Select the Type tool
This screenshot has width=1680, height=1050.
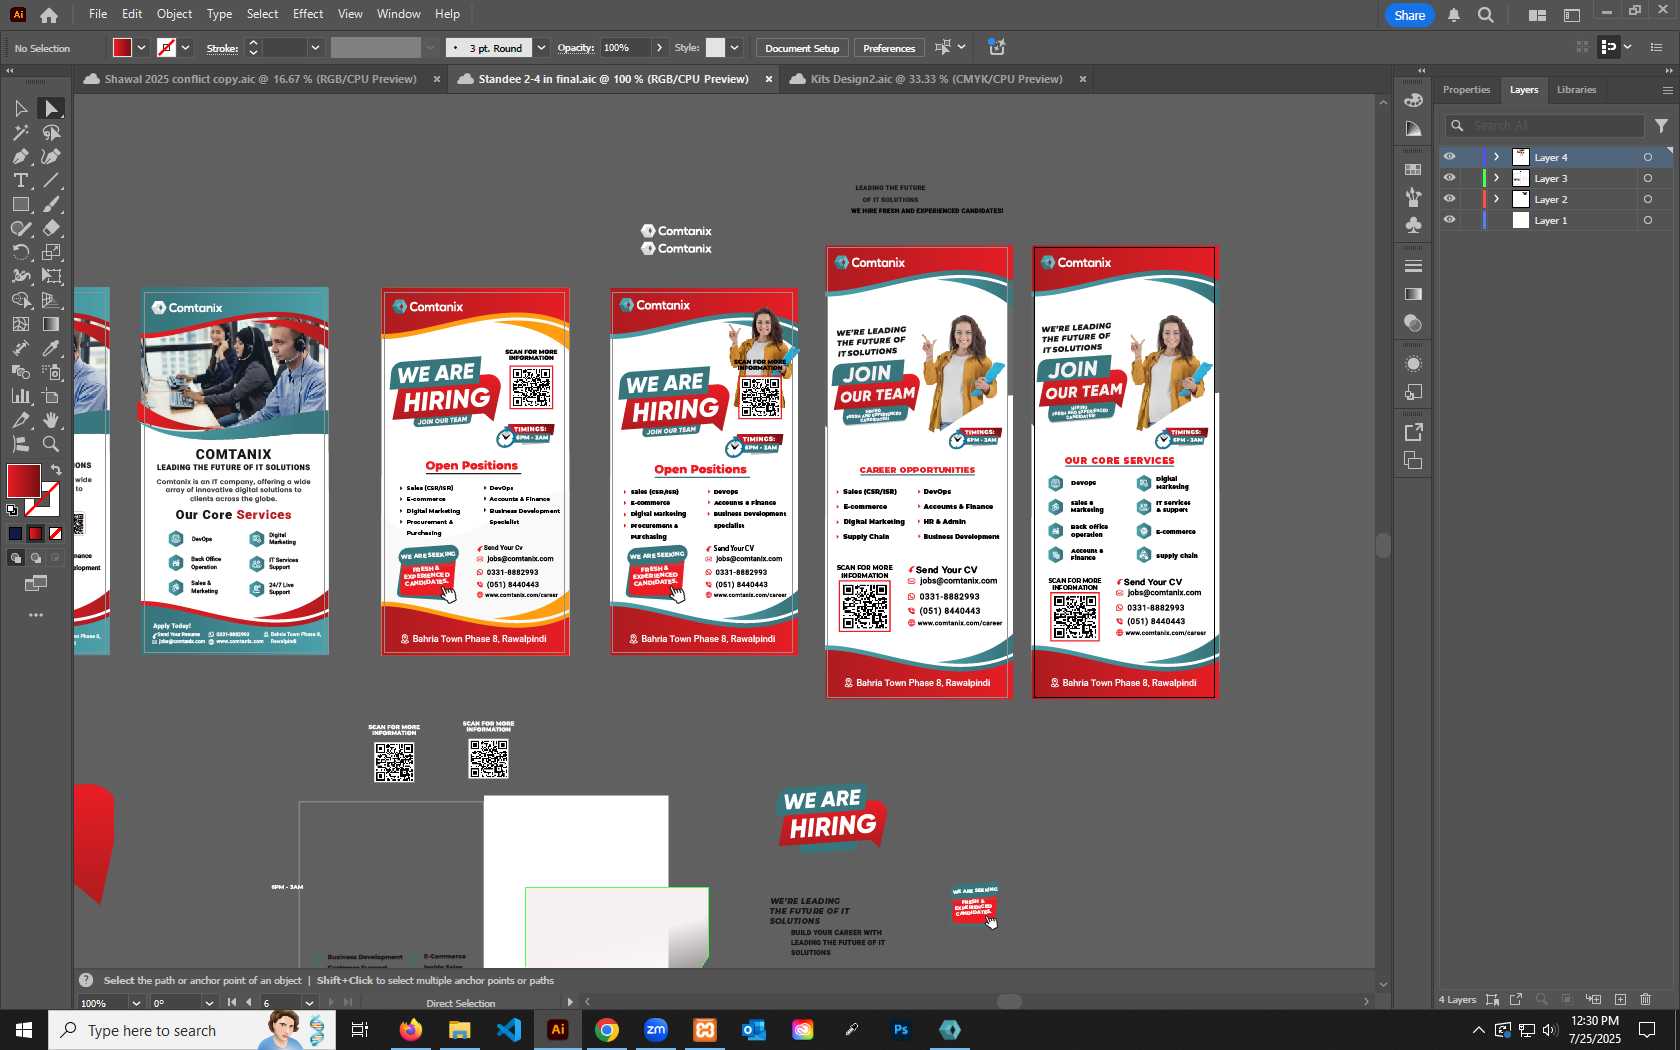(x=20, y=180)
